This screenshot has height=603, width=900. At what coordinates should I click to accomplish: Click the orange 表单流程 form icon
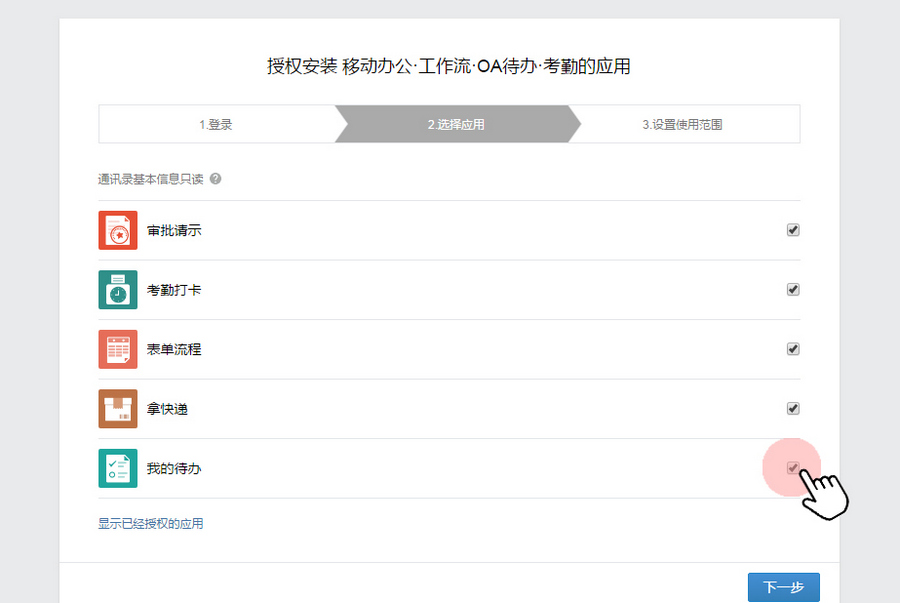point(118,349)
